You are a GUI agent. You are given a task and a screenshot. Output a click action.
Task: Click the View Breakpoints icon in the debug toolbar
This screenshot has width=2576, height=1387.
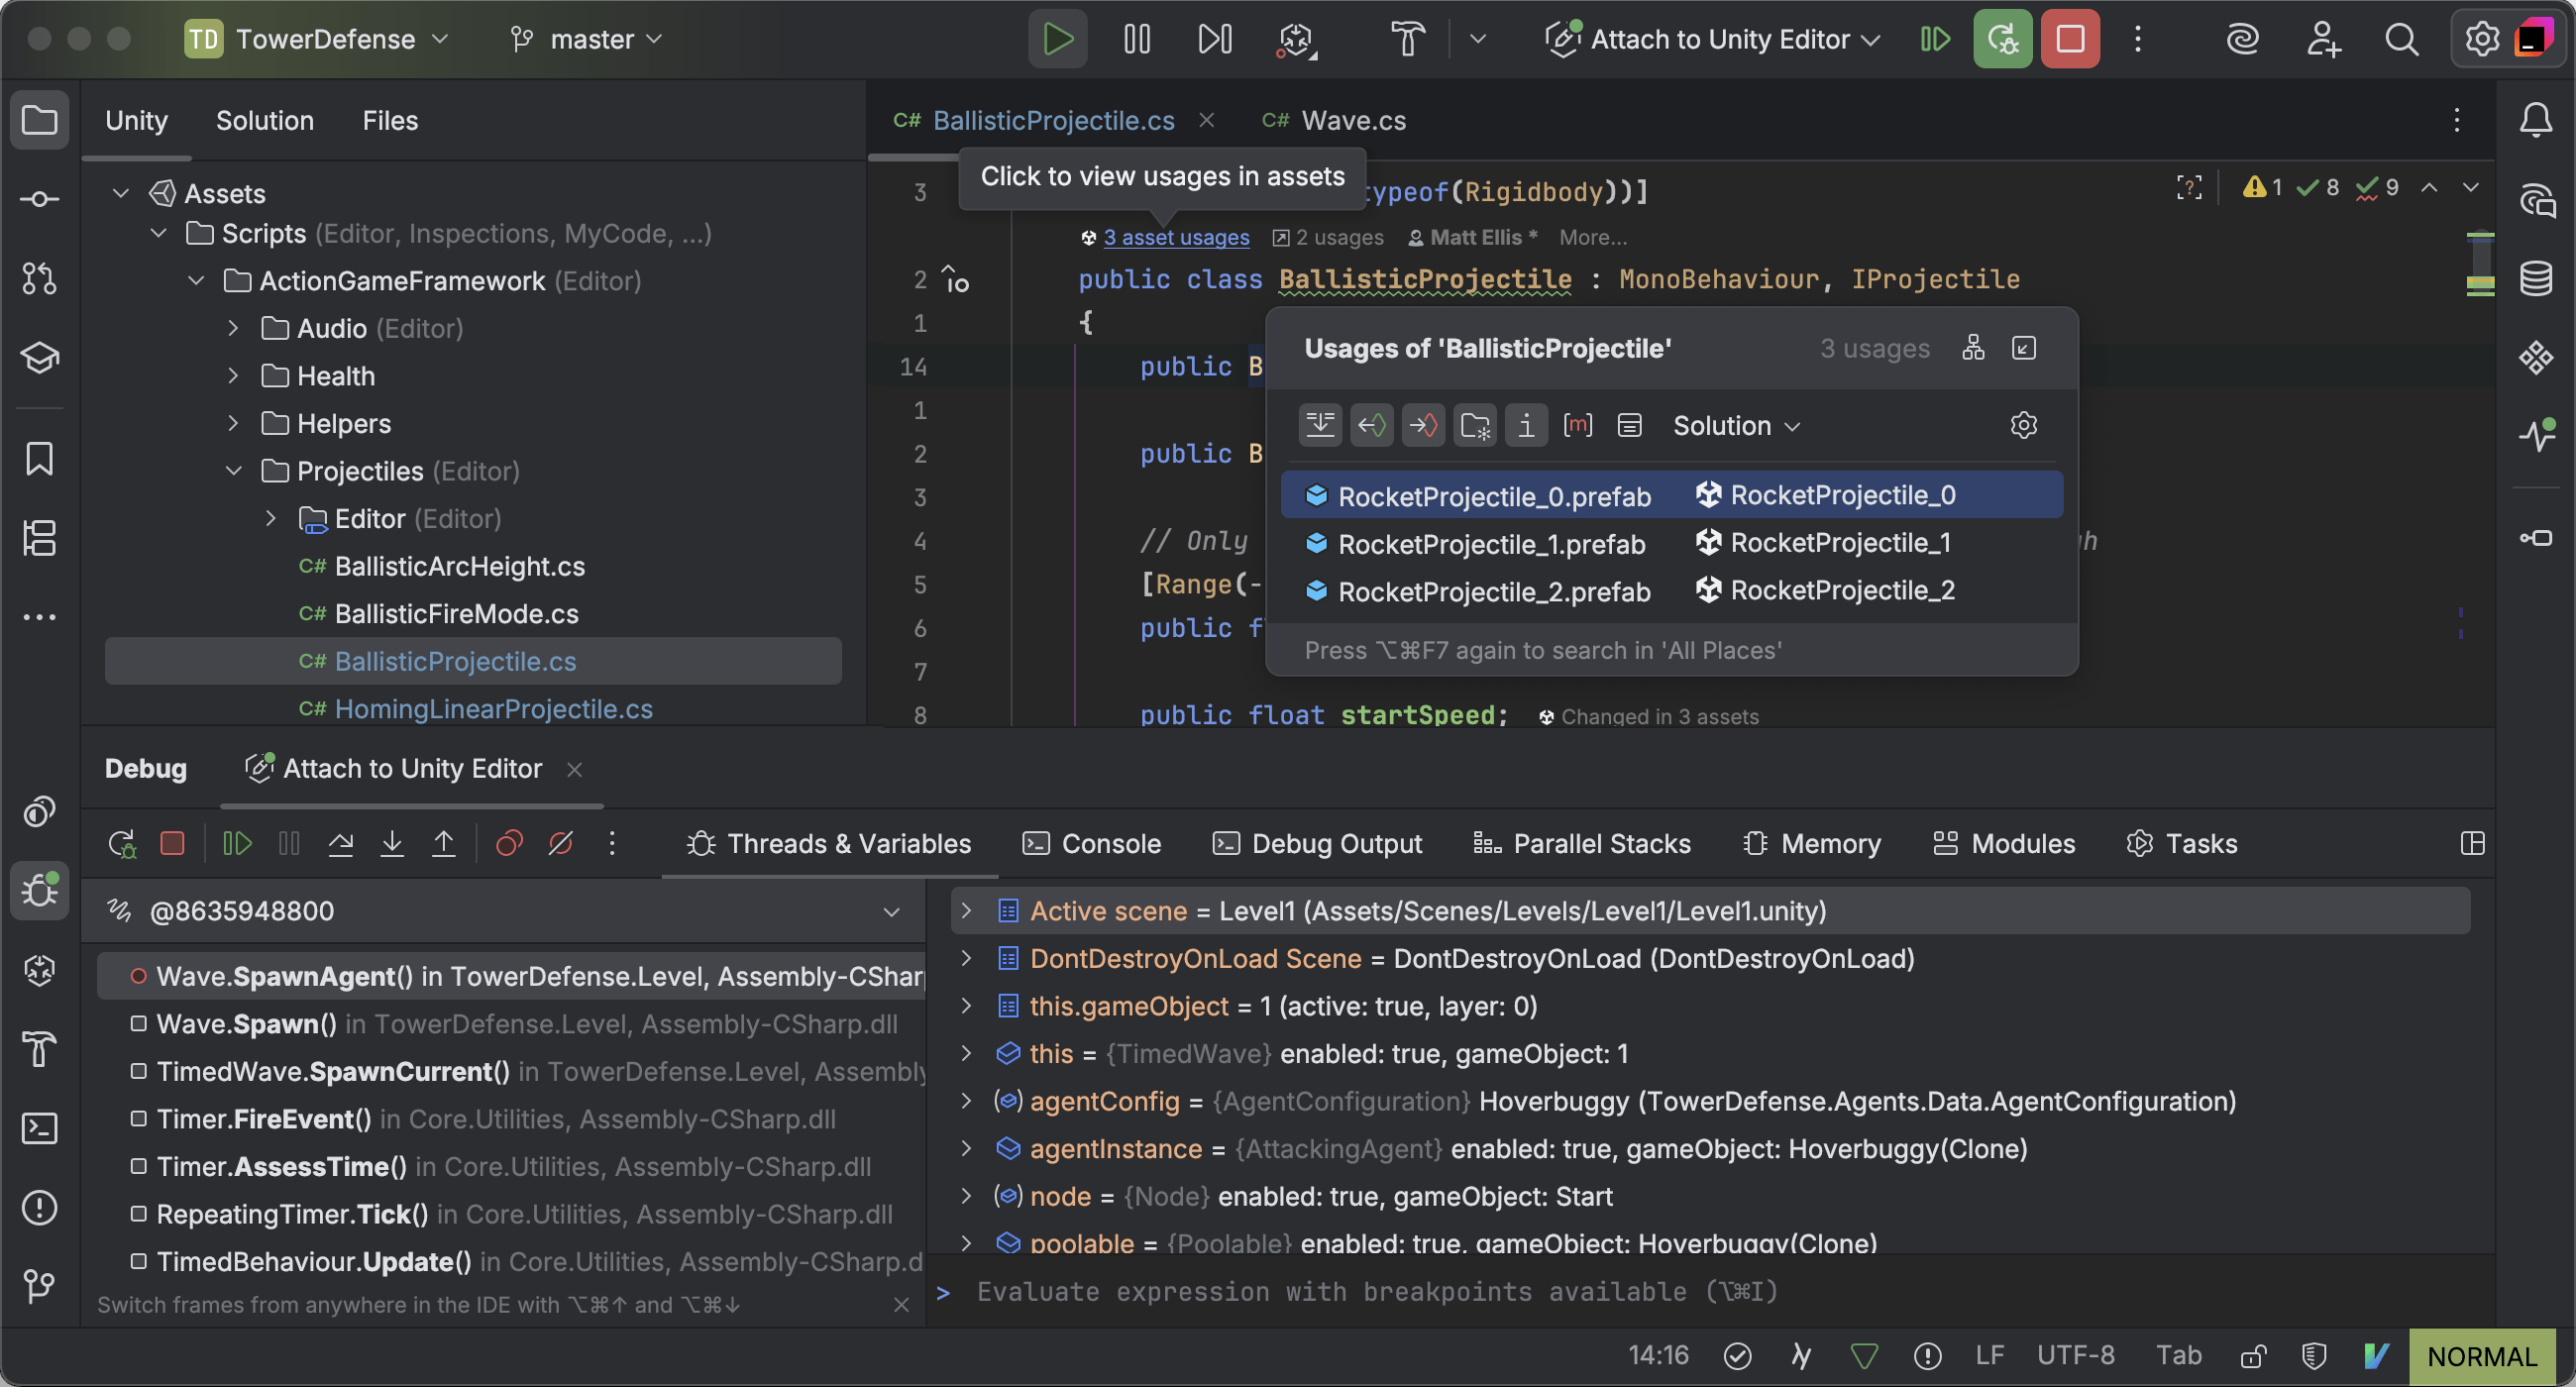pos(509,843)
